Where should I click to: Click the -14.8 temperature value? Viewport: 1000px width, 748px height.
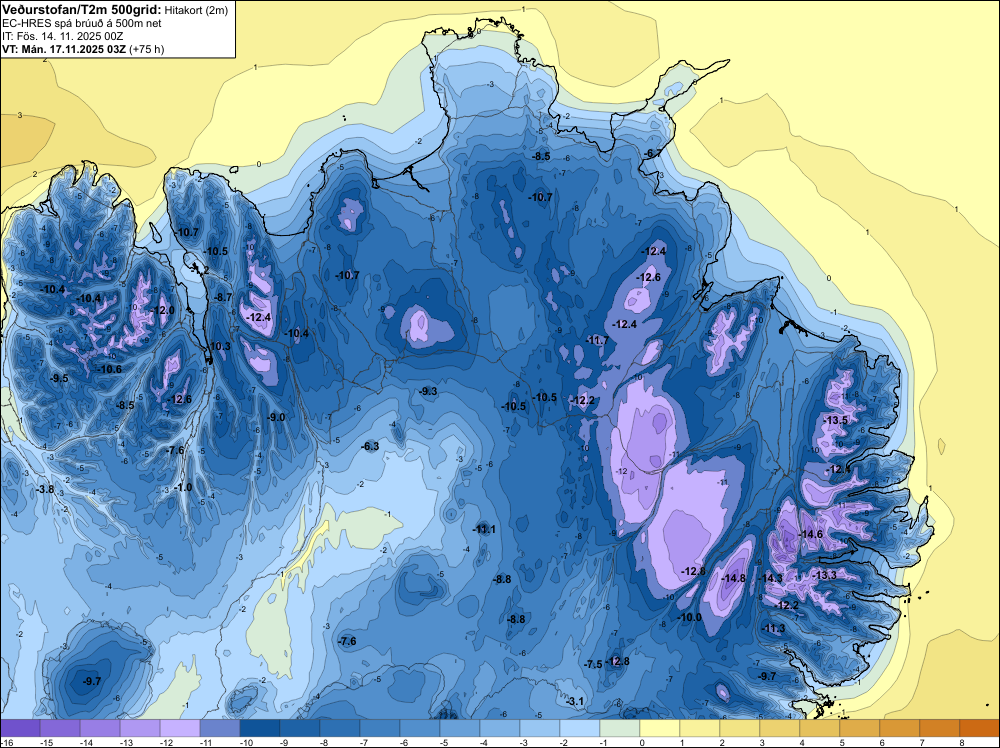click(x=733, y=578)
